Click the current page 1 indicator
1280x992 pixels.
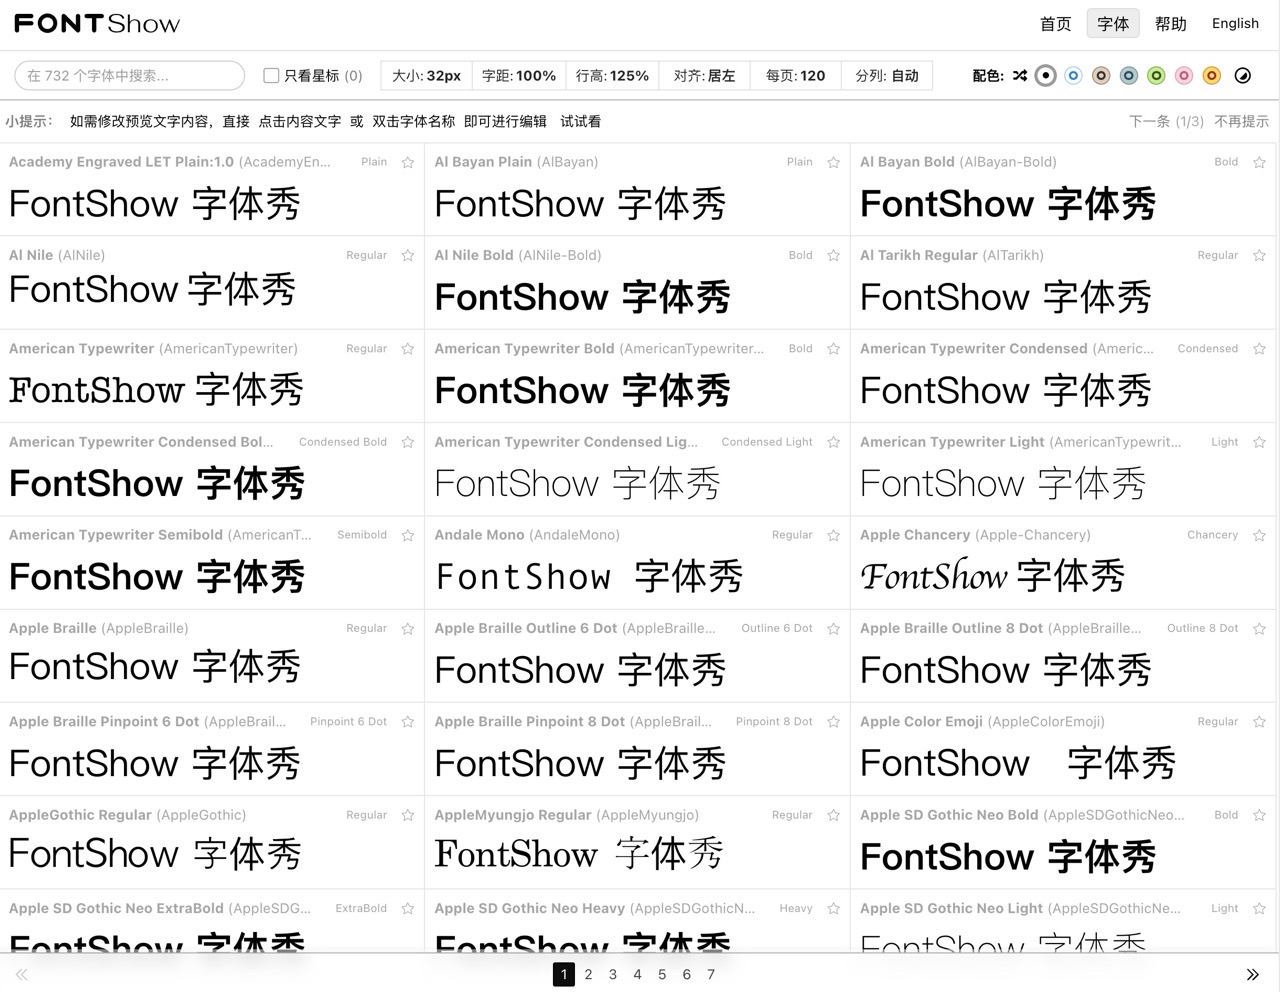click(564, 974)
